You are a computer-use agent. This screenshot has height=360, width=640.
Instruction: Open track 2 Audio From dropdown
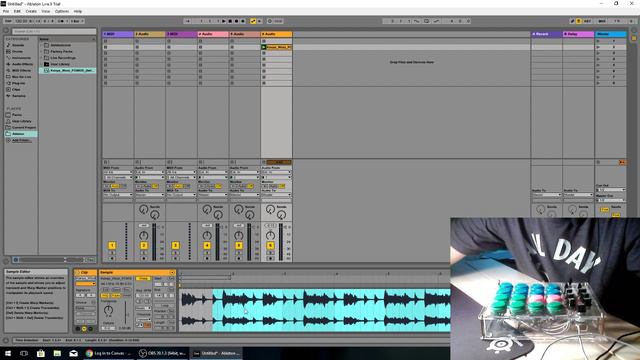coord(150,172)
